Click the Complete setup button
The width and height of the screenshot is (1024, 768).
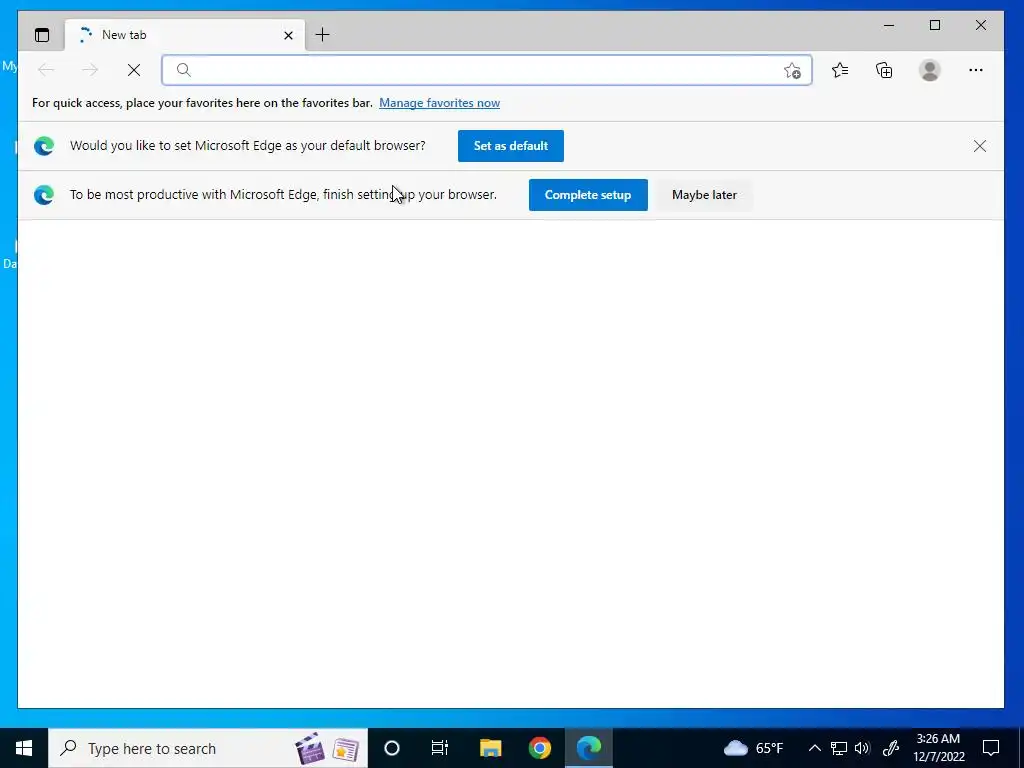[588, 195]
